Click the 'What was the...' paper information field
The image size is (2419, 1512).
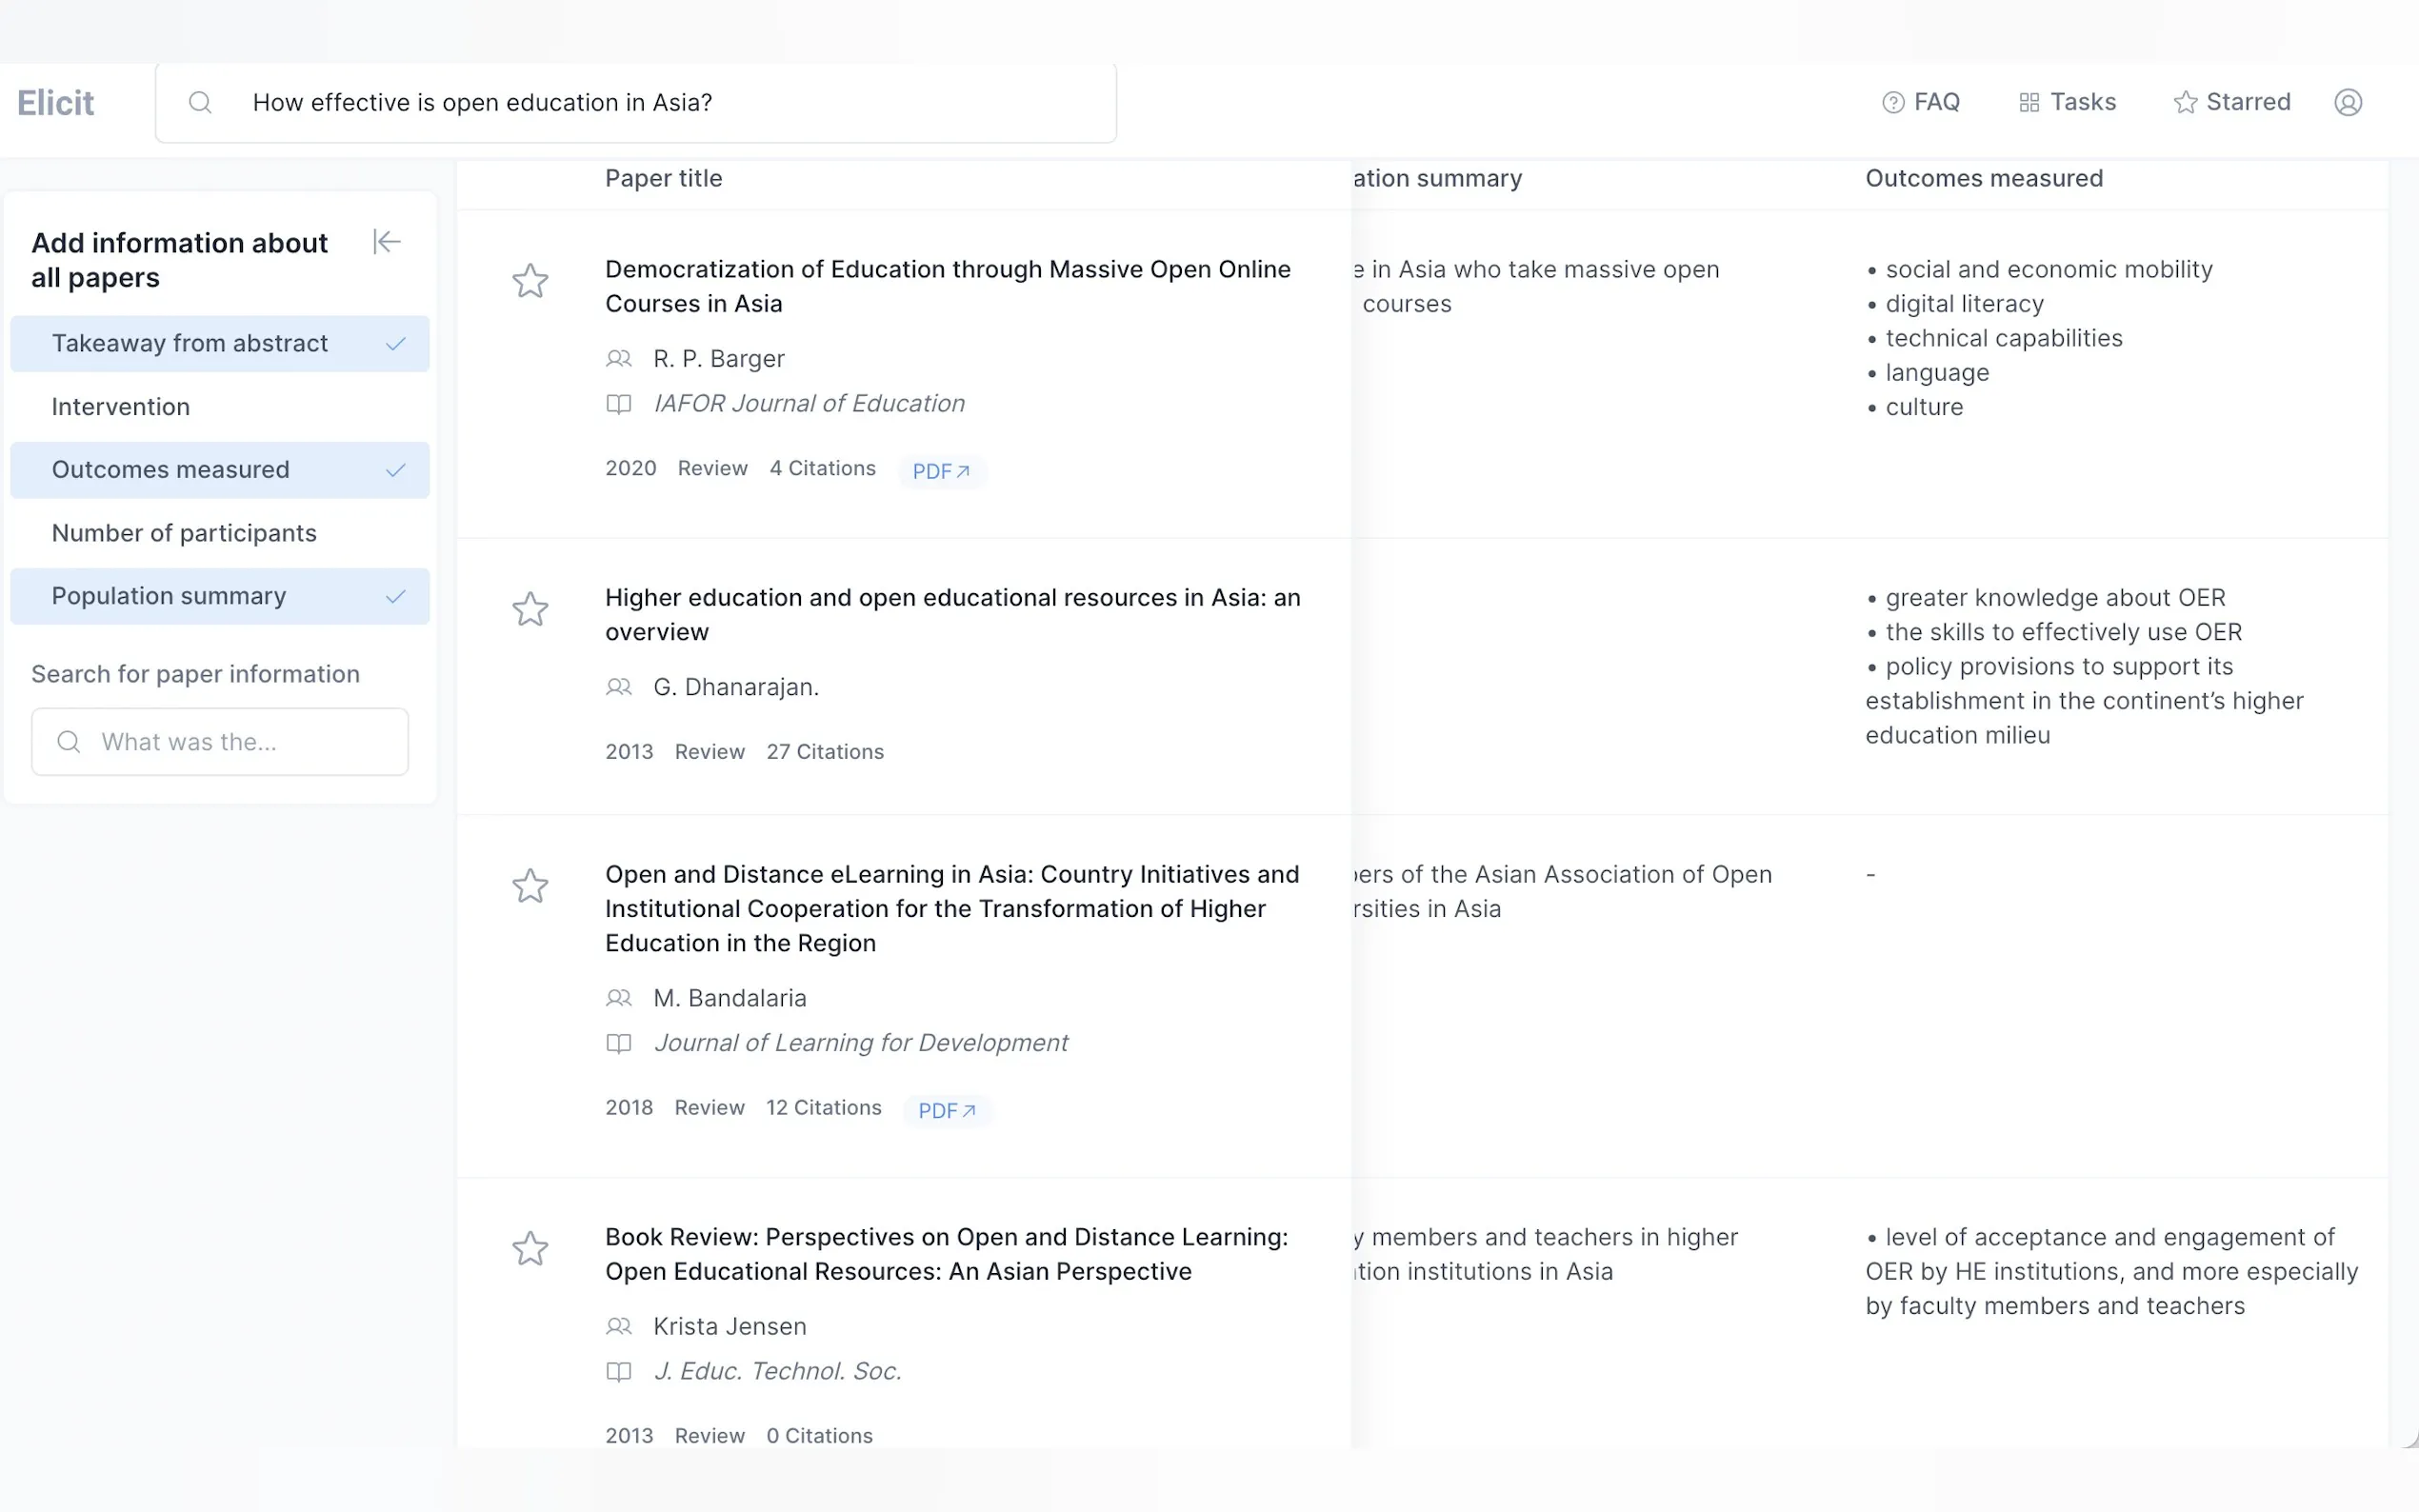click(x=220, y=742)
